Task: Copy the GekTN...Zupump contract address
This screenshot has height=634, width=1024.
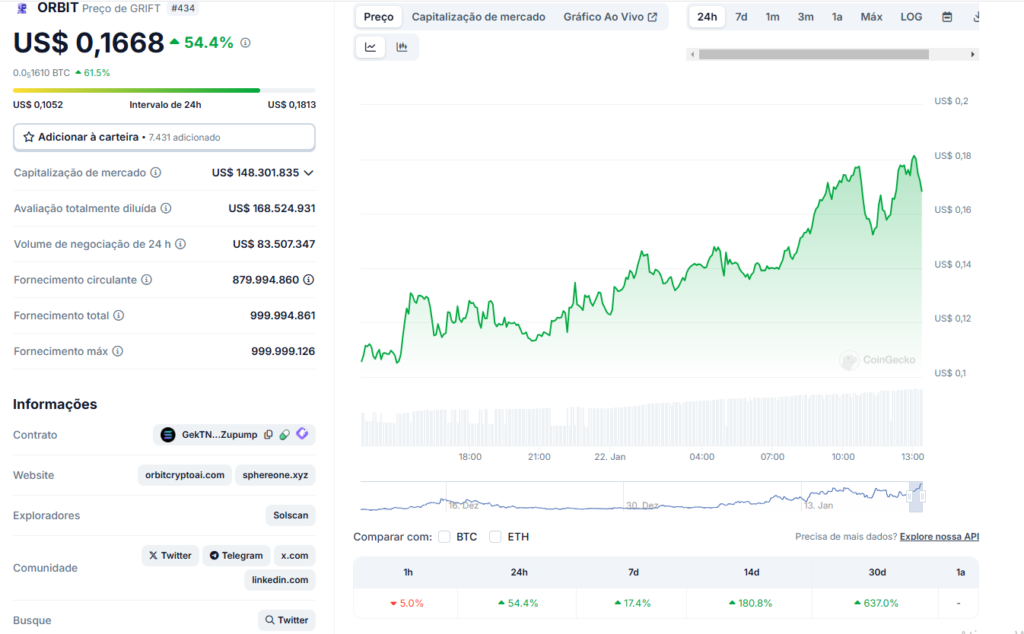Action: click(x=268, y=435)
